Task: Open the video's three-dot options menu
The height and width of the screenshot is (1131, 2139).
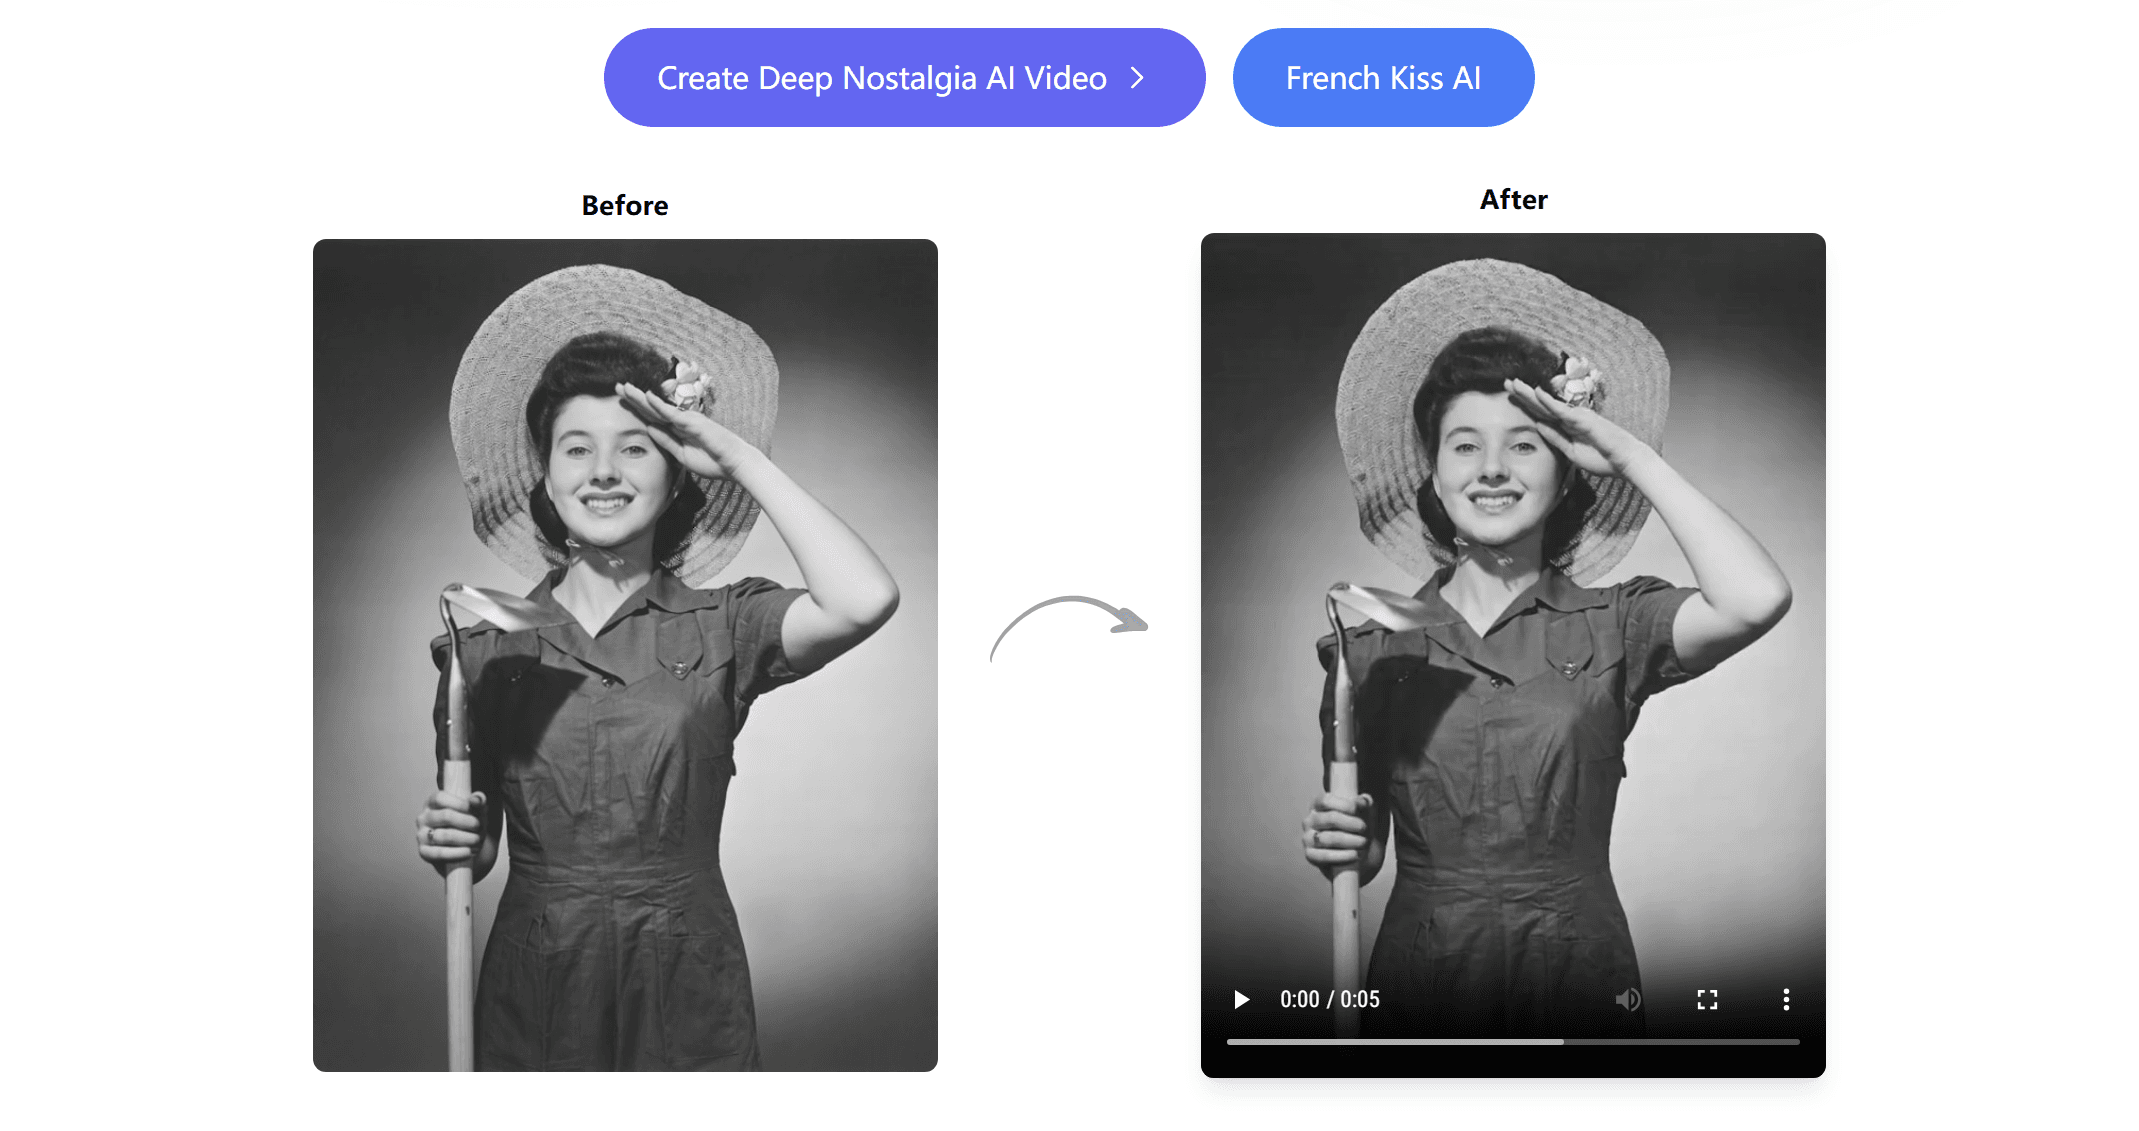Action: (1786, 1000)
